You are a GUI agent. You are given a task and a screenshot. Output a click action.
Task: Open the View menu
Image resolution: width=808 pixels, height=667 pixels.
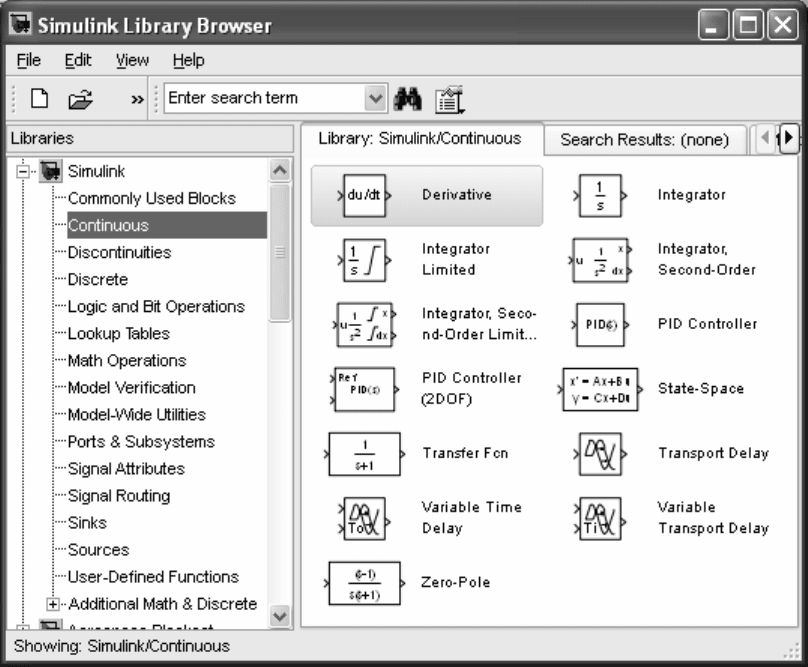[x=132, y=60]
